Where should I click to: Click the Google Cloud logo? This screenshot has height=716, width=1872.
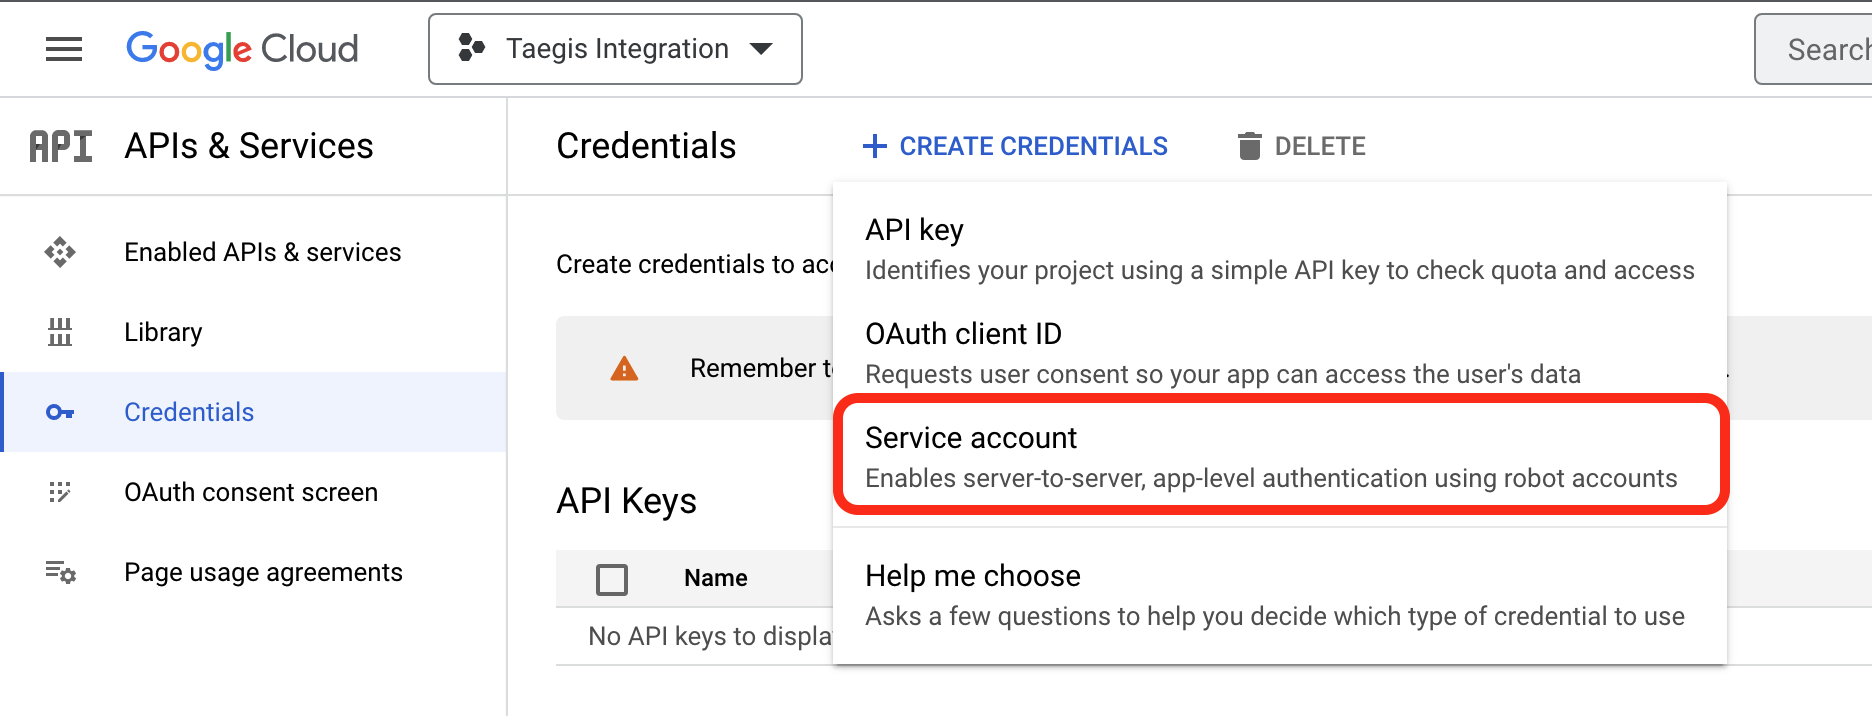pyautogui.click(x=242, y=49)
